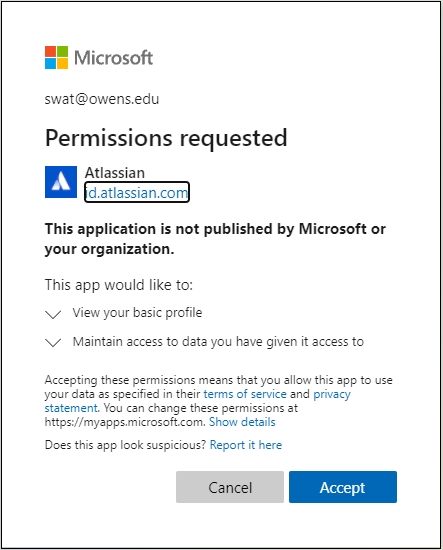443x550 pixels.
Task: Click the Permissions requested heading
Action: pyautogui.click(x=166, y=138)
